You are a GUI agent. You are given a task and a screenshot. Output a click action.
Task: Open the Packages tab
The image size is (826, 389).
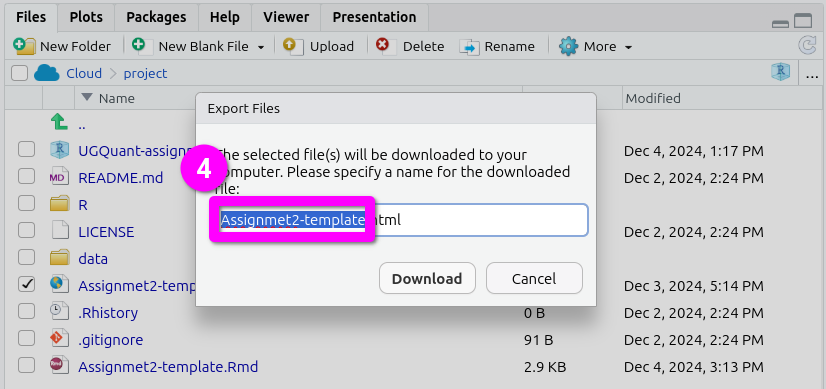point(156,17)
